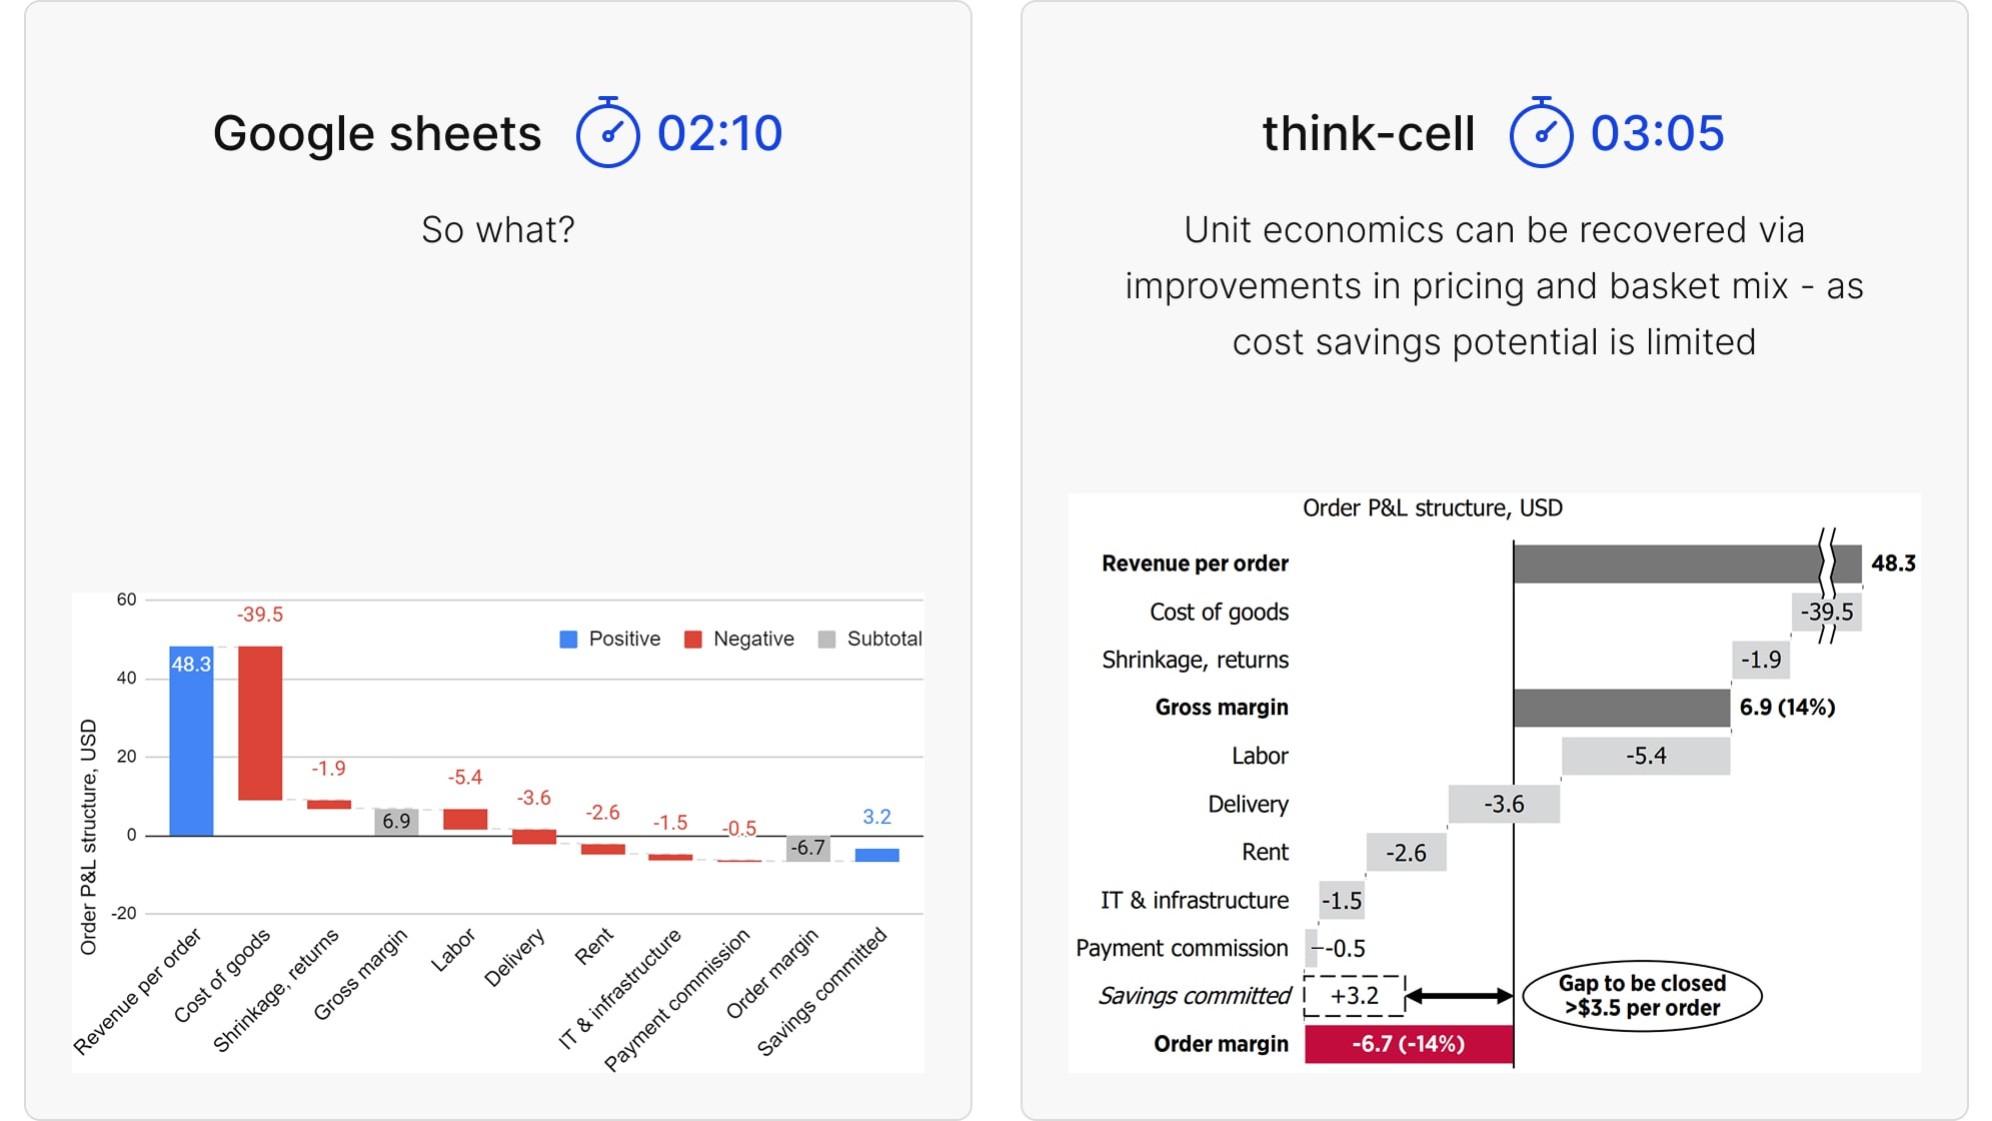Select the Labor -5.4 gray bar
The width and height of the screenshot is (1992, 1121).
pos(1645,756)
